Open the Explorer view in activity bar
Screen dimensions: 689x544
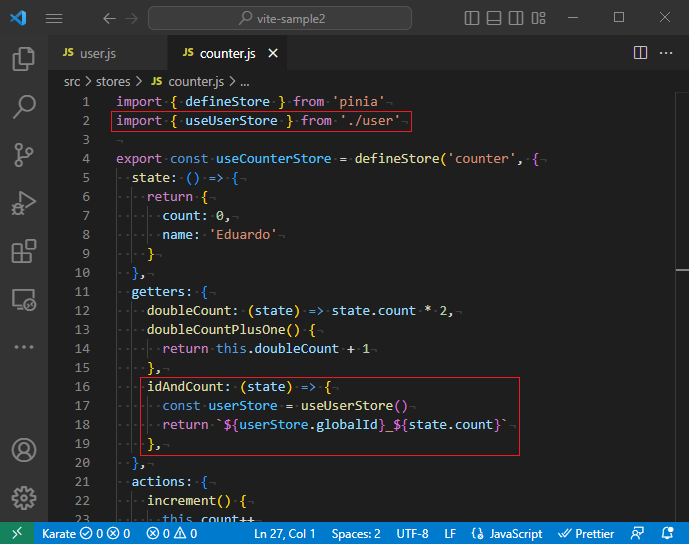(x=24, y=58)
